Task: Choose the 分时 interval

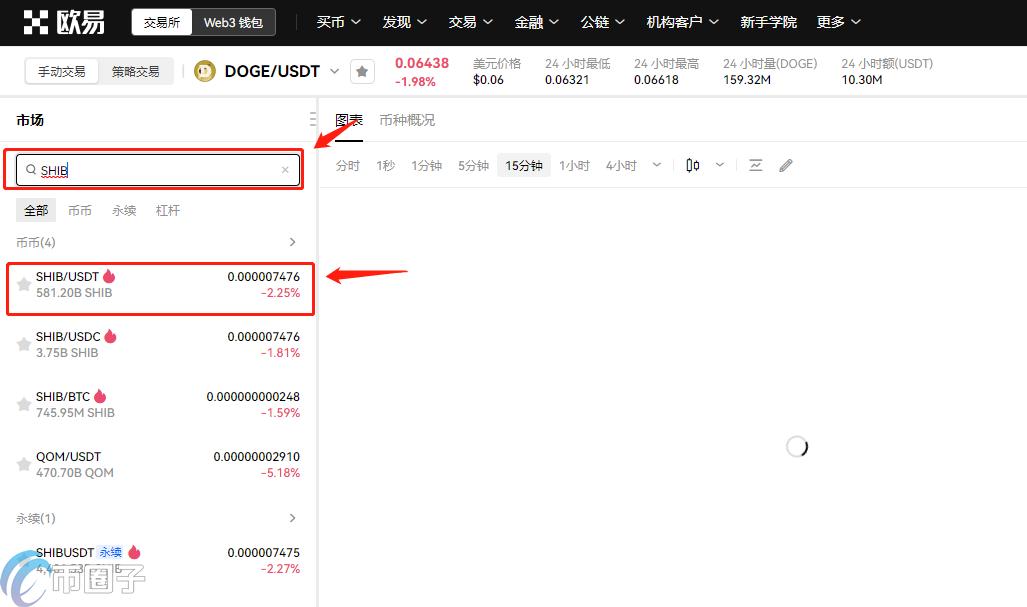Action: (348, 166)
